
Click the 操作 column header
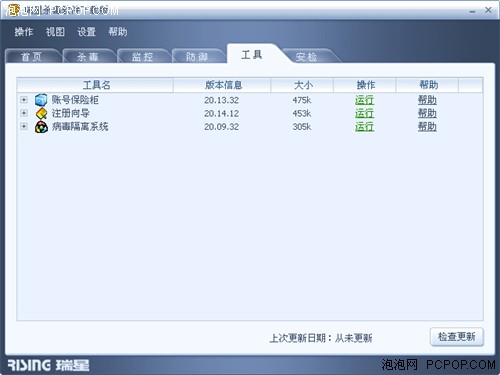365,85
